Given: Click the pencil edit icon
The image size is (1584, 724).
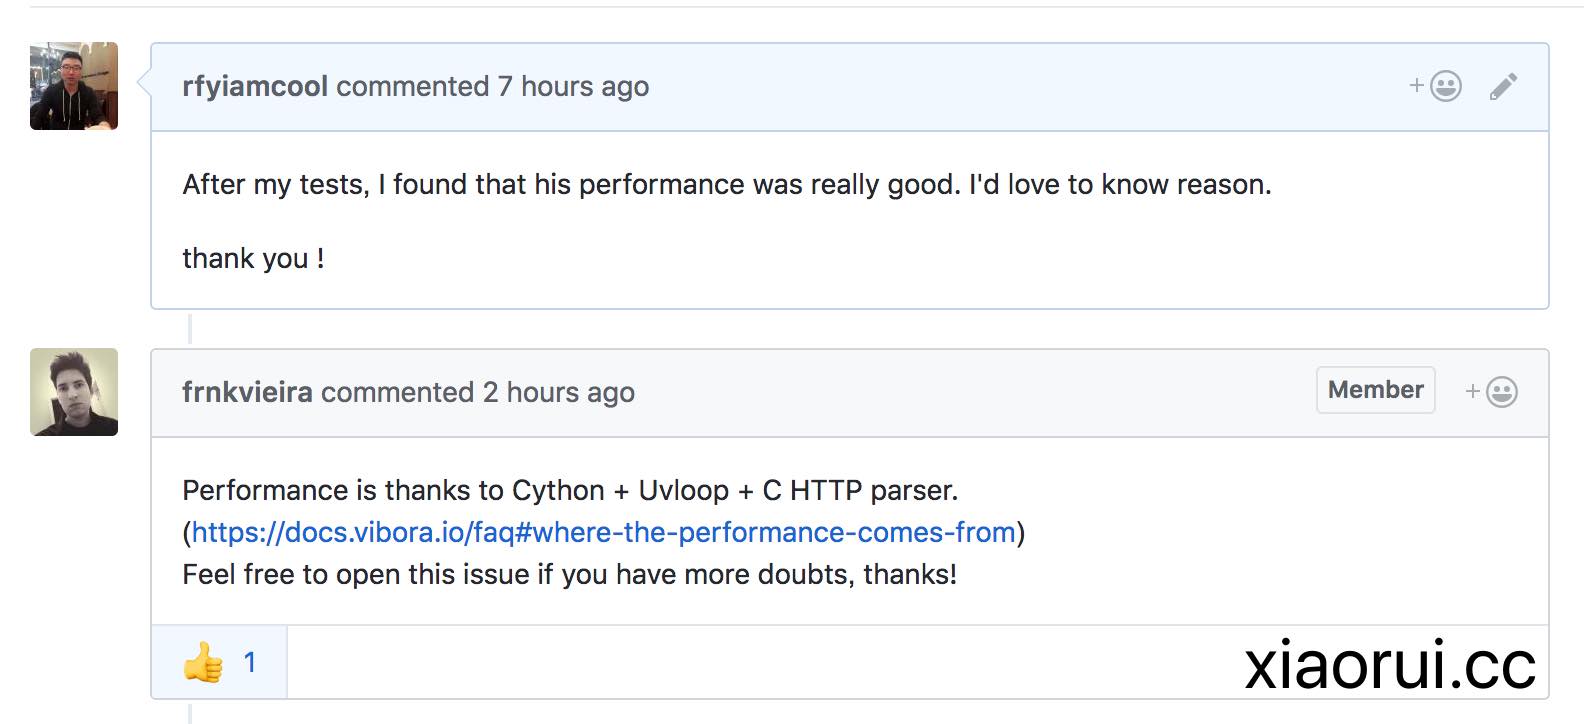Looking at the screenshot, I should pyautogui.click(x=1503, y=87).
